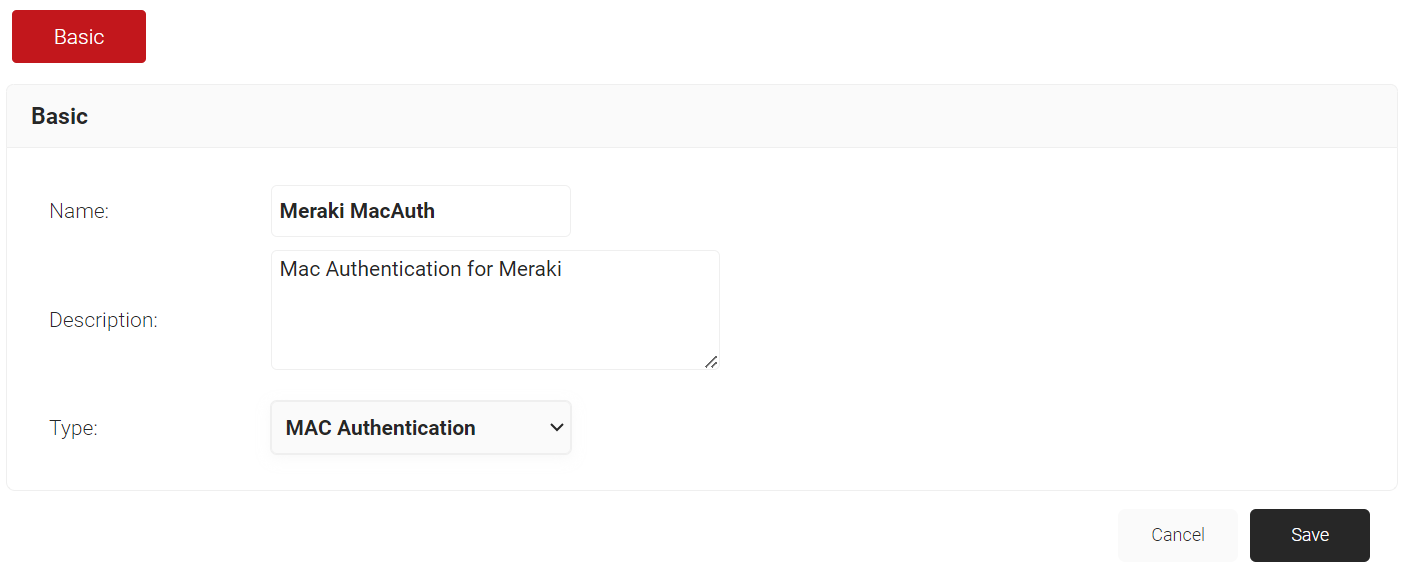Click the Description field label
1405x574 pixels.
tap(103, 321)
